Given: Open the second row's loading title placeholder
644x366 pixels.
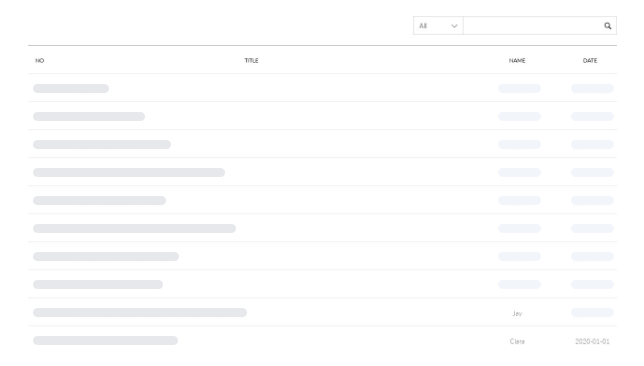Looking at the screenshot, I should click(89, 116).
